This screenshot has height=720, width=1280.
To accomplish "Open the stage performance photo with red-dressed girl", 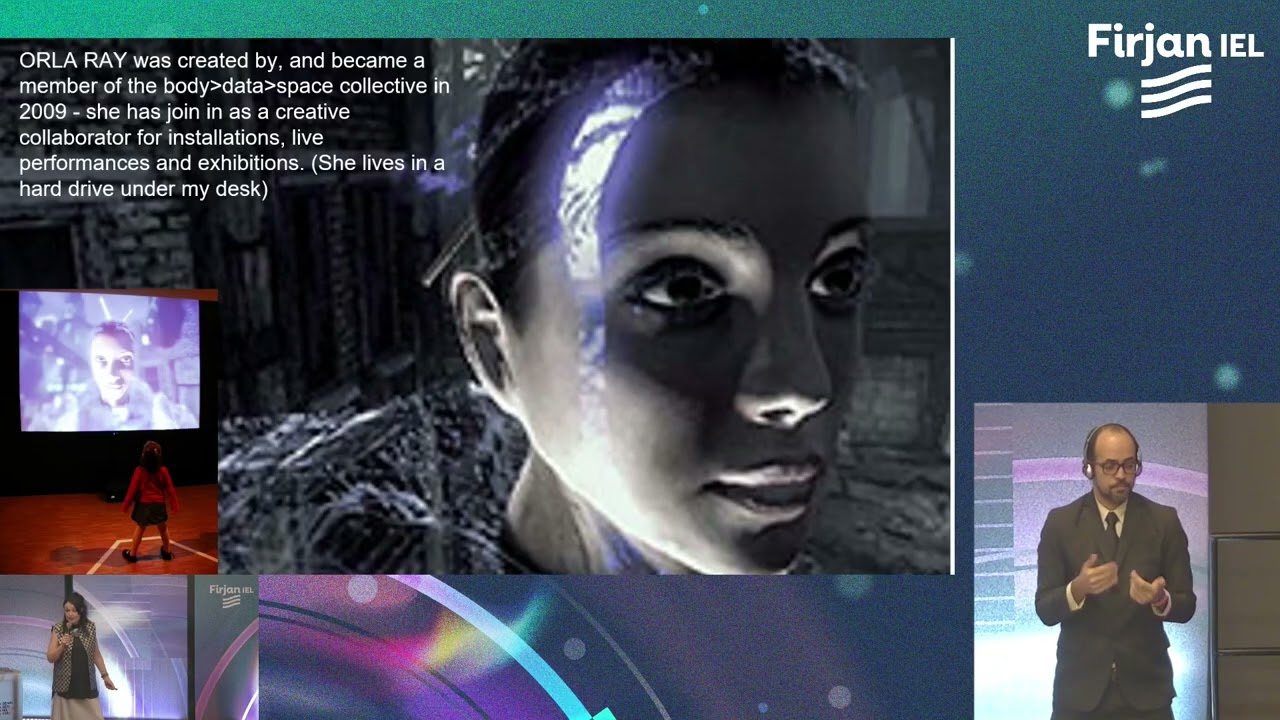I will pyautogui.click(x=108, y=432).
